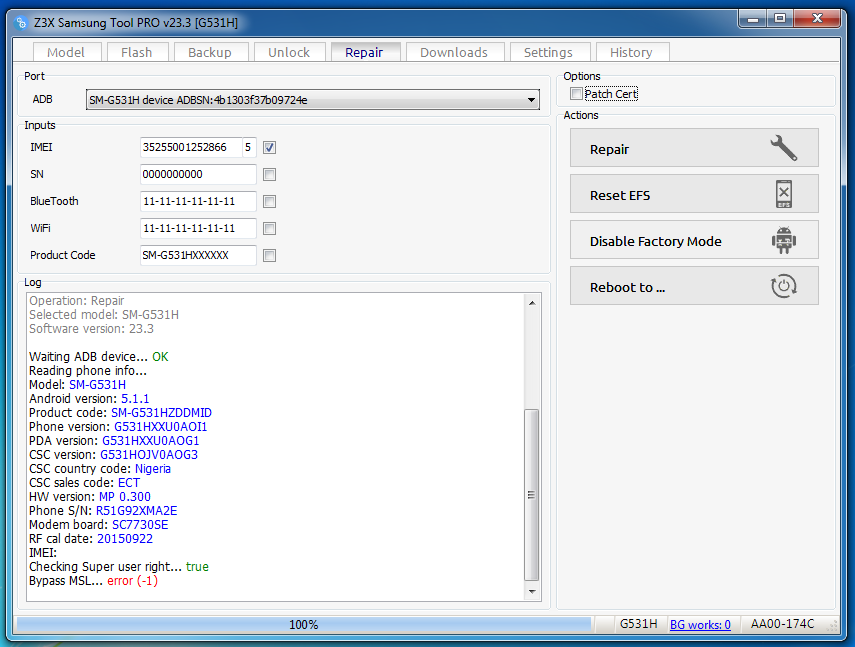
Task: Select the Repair tab
Action: 365,52
